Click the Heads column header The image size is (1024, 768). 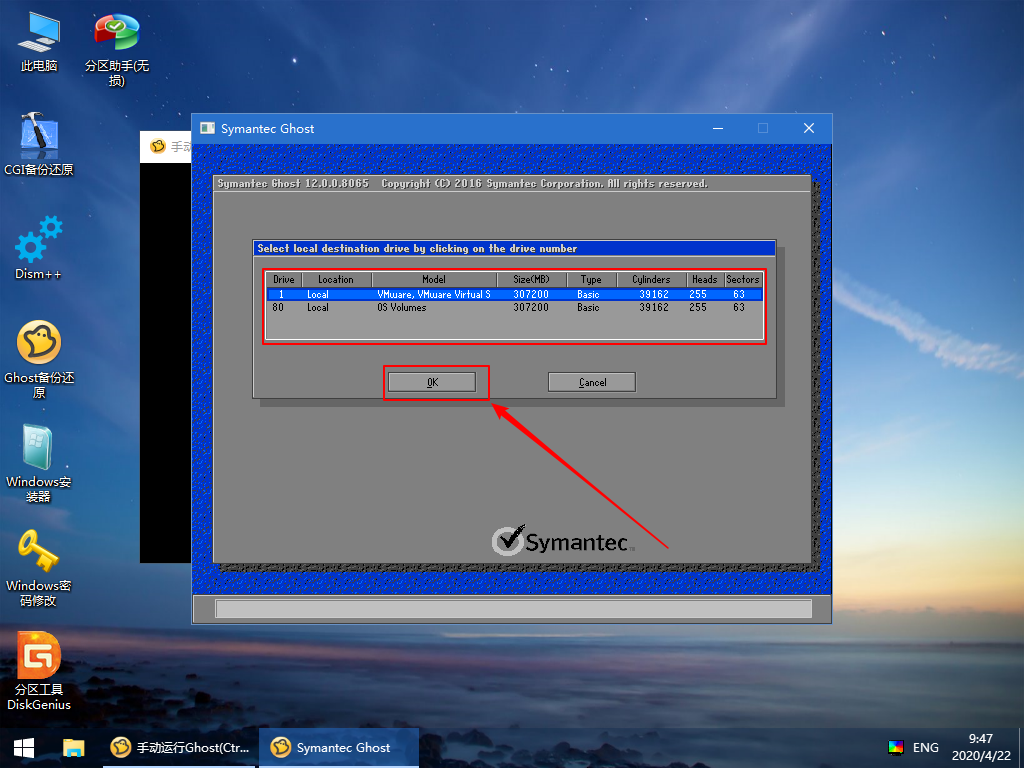[705, 280]
